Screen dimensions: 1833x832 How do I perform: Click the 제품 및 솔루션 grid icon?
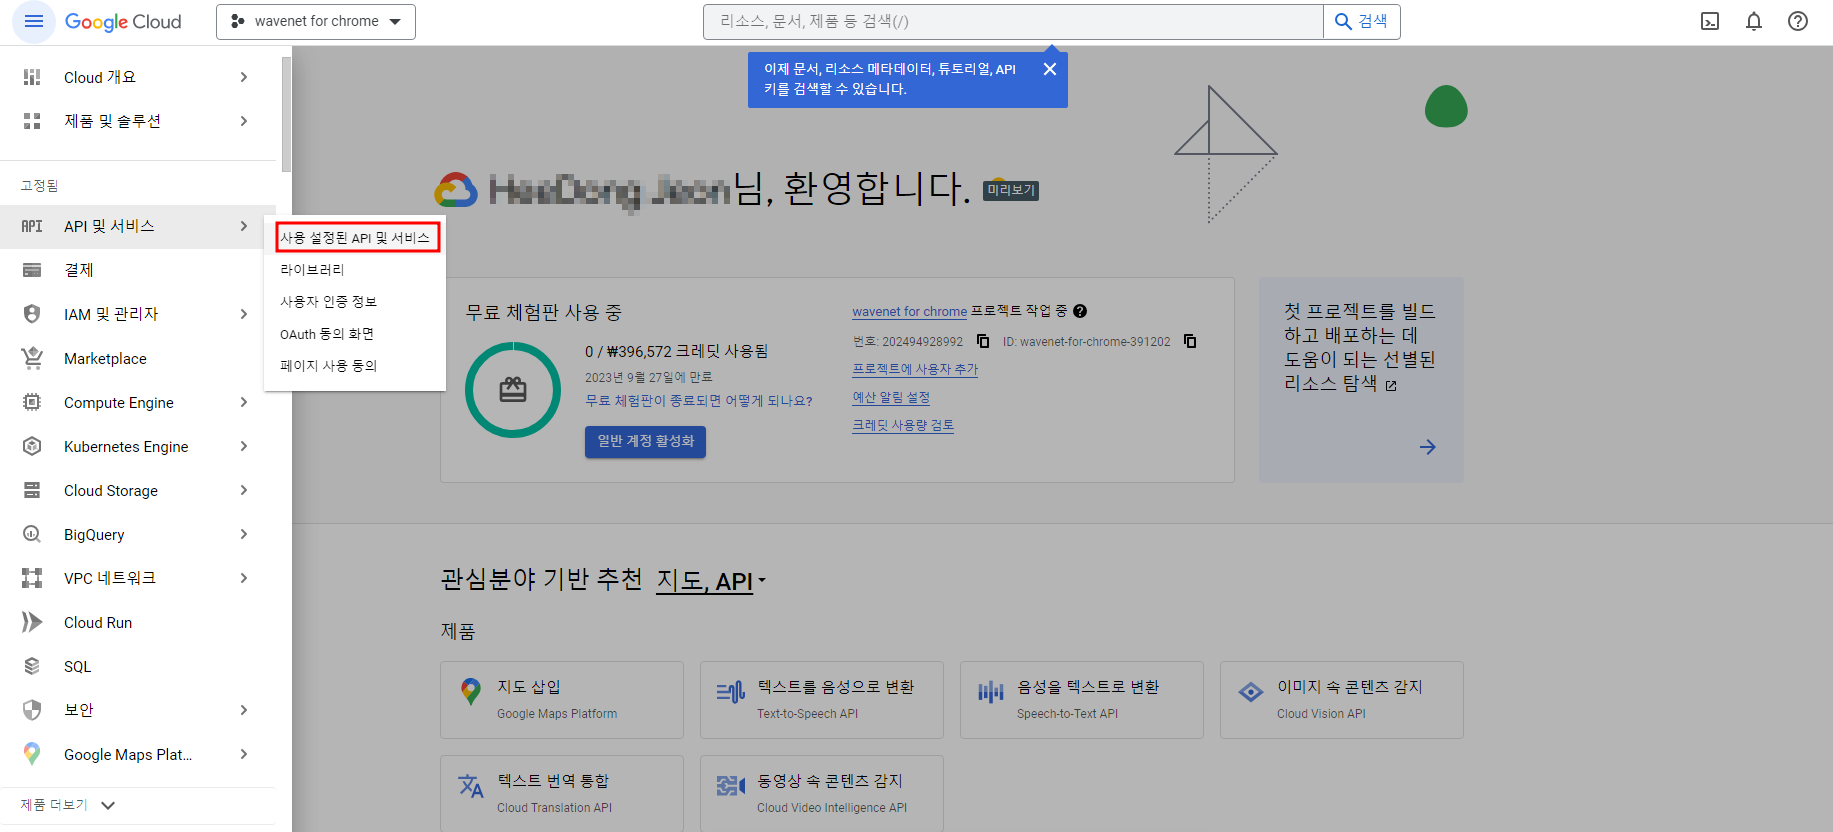[x=32, y=121]
